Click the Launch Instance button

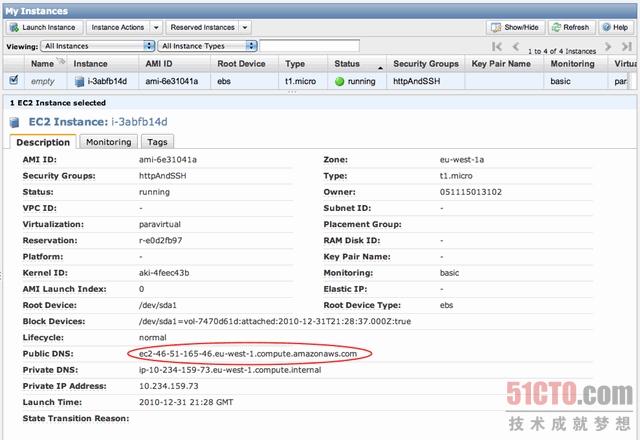[x=44, y=27]
